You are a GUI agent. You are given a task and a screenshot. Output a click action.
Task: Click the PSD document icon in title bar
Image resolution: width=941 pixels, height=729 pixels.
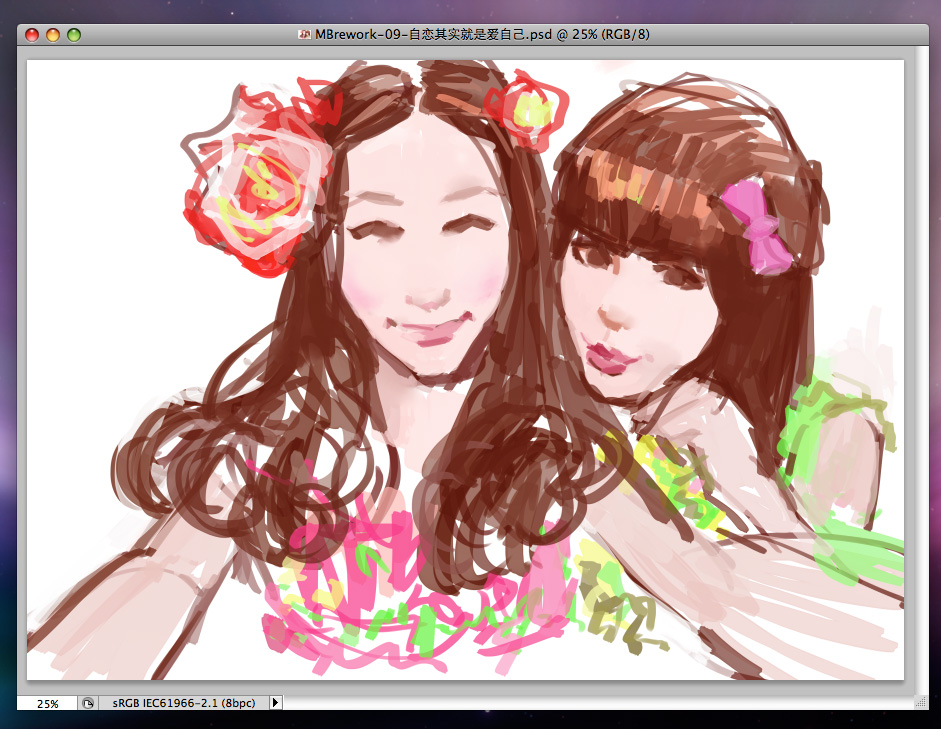304,35
